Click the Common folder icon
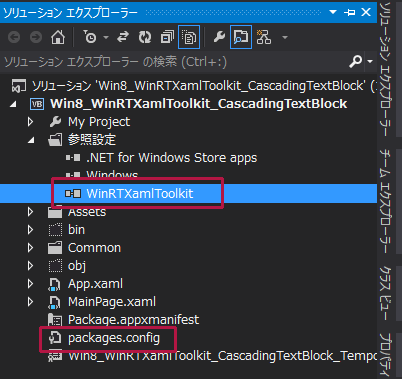 click(x=55, y=248)
